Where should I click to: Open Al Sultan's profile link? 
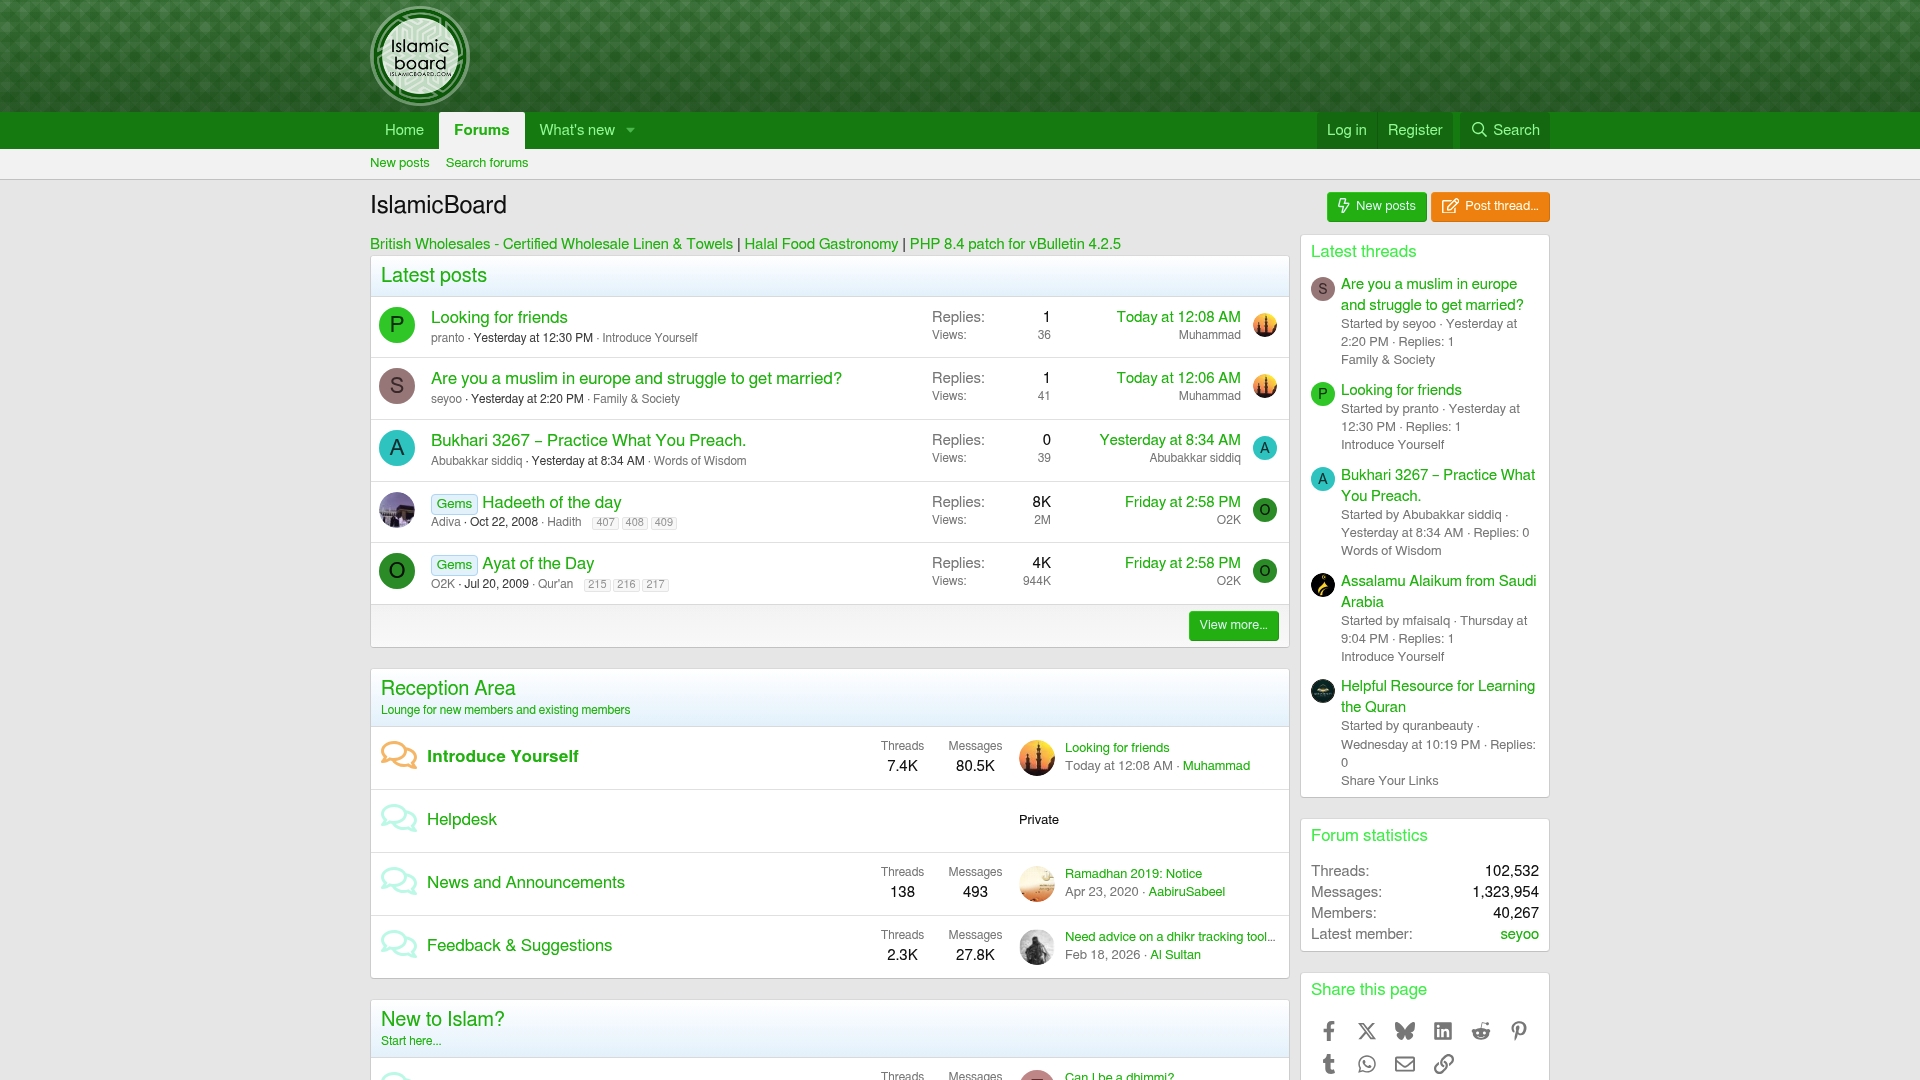click(1175, 955)
